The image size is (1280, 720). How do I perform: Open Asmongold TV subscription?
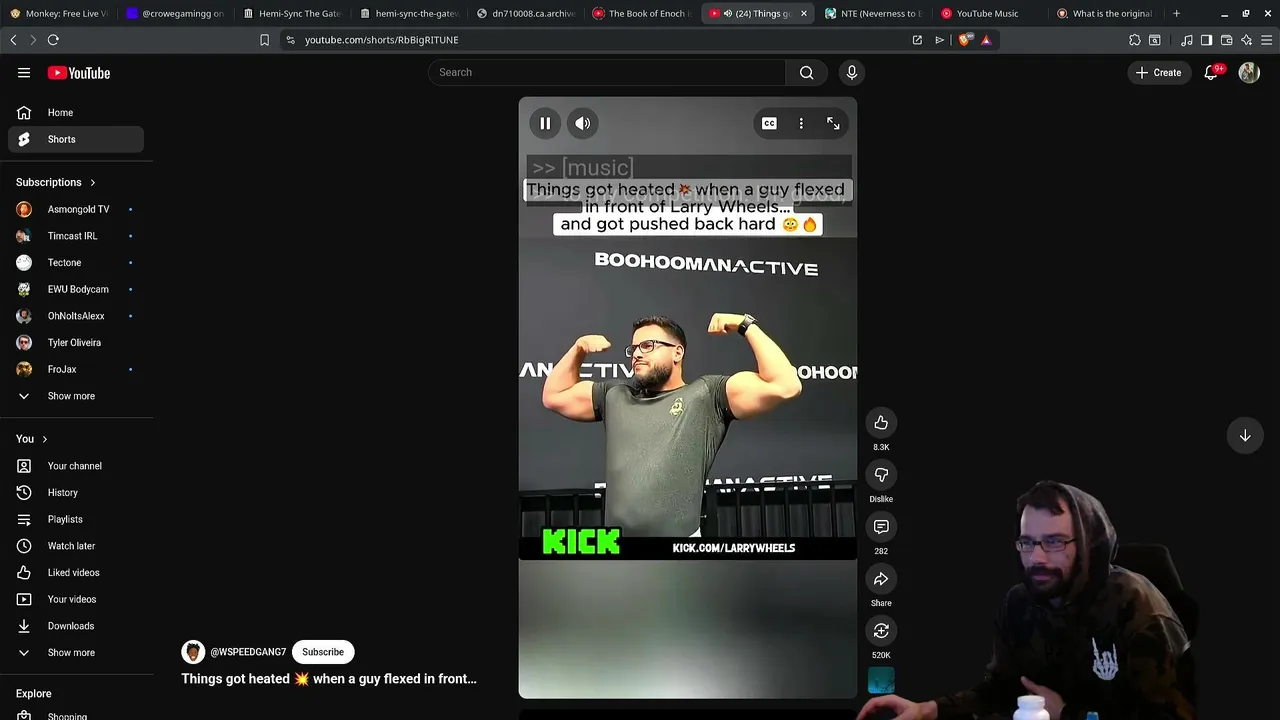76,209
